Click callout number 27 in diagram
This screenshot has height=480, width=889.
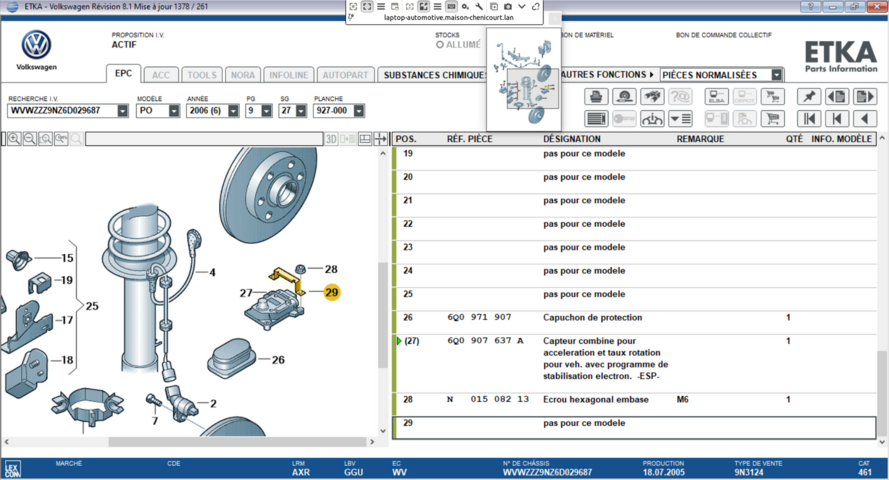point(245,292)
